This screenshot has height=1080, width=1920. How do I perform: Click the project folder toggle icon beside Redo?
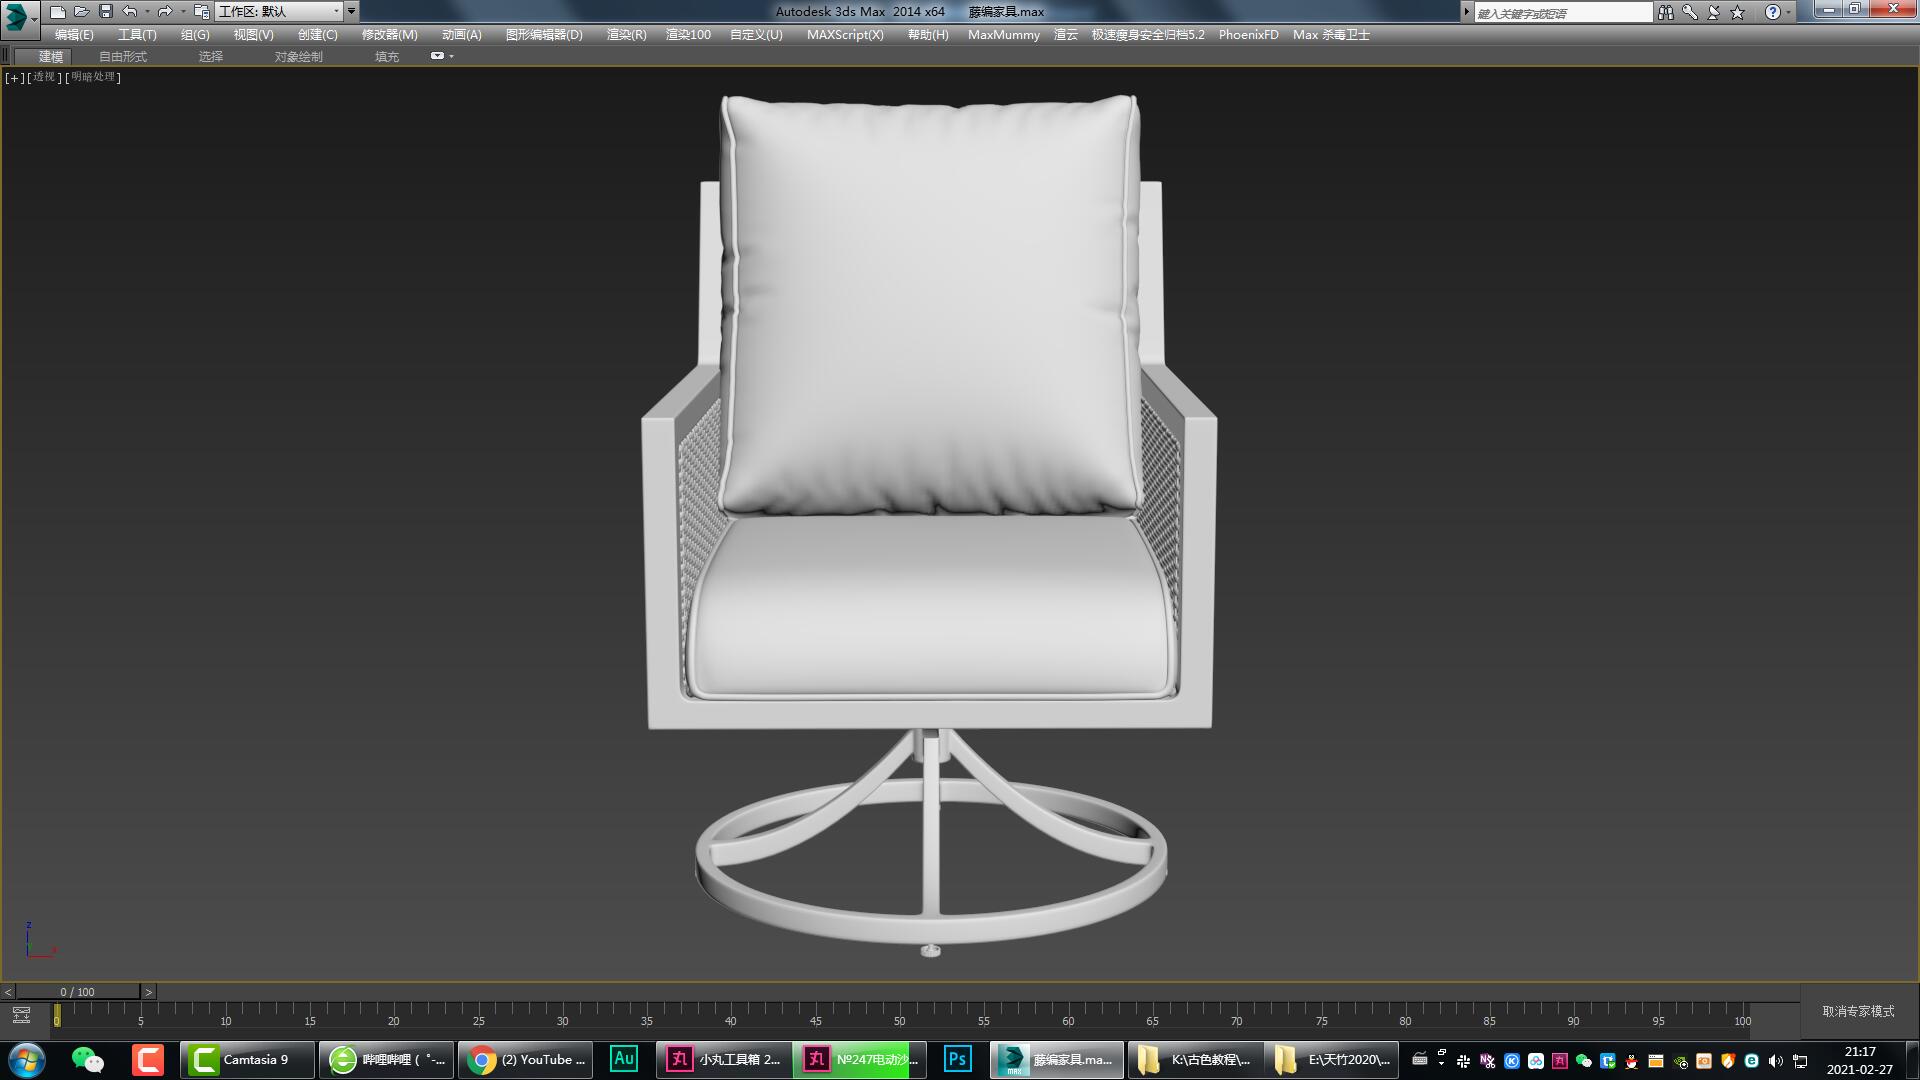pos(204,11)
